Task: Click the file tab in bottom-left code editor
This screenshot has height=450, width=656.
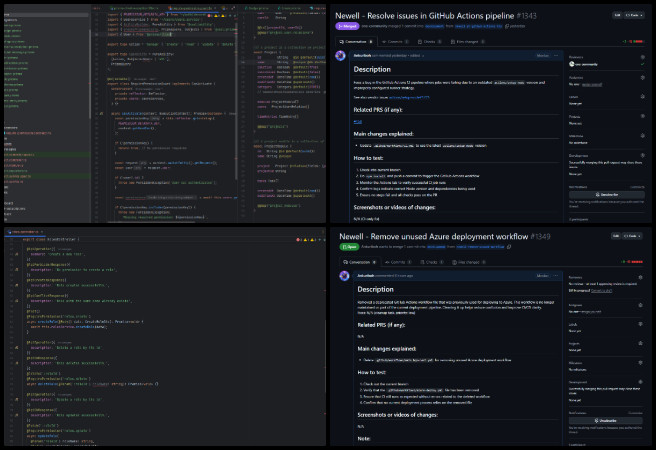Action: (25, 232)
